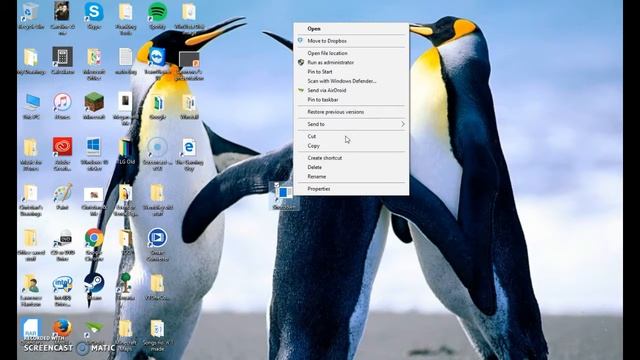
Task: Select the blue play-button circle icon
Action: click(x=158, y=238)
